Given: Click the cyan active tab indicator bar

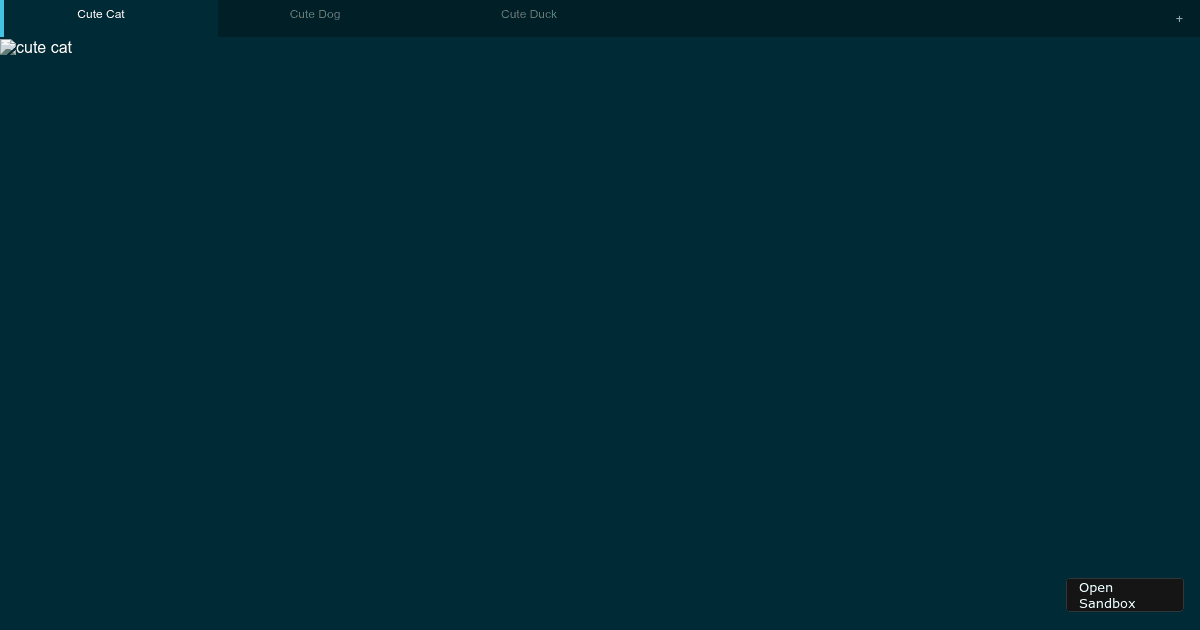Looking at the screenshot, I should tap(2, 18).
